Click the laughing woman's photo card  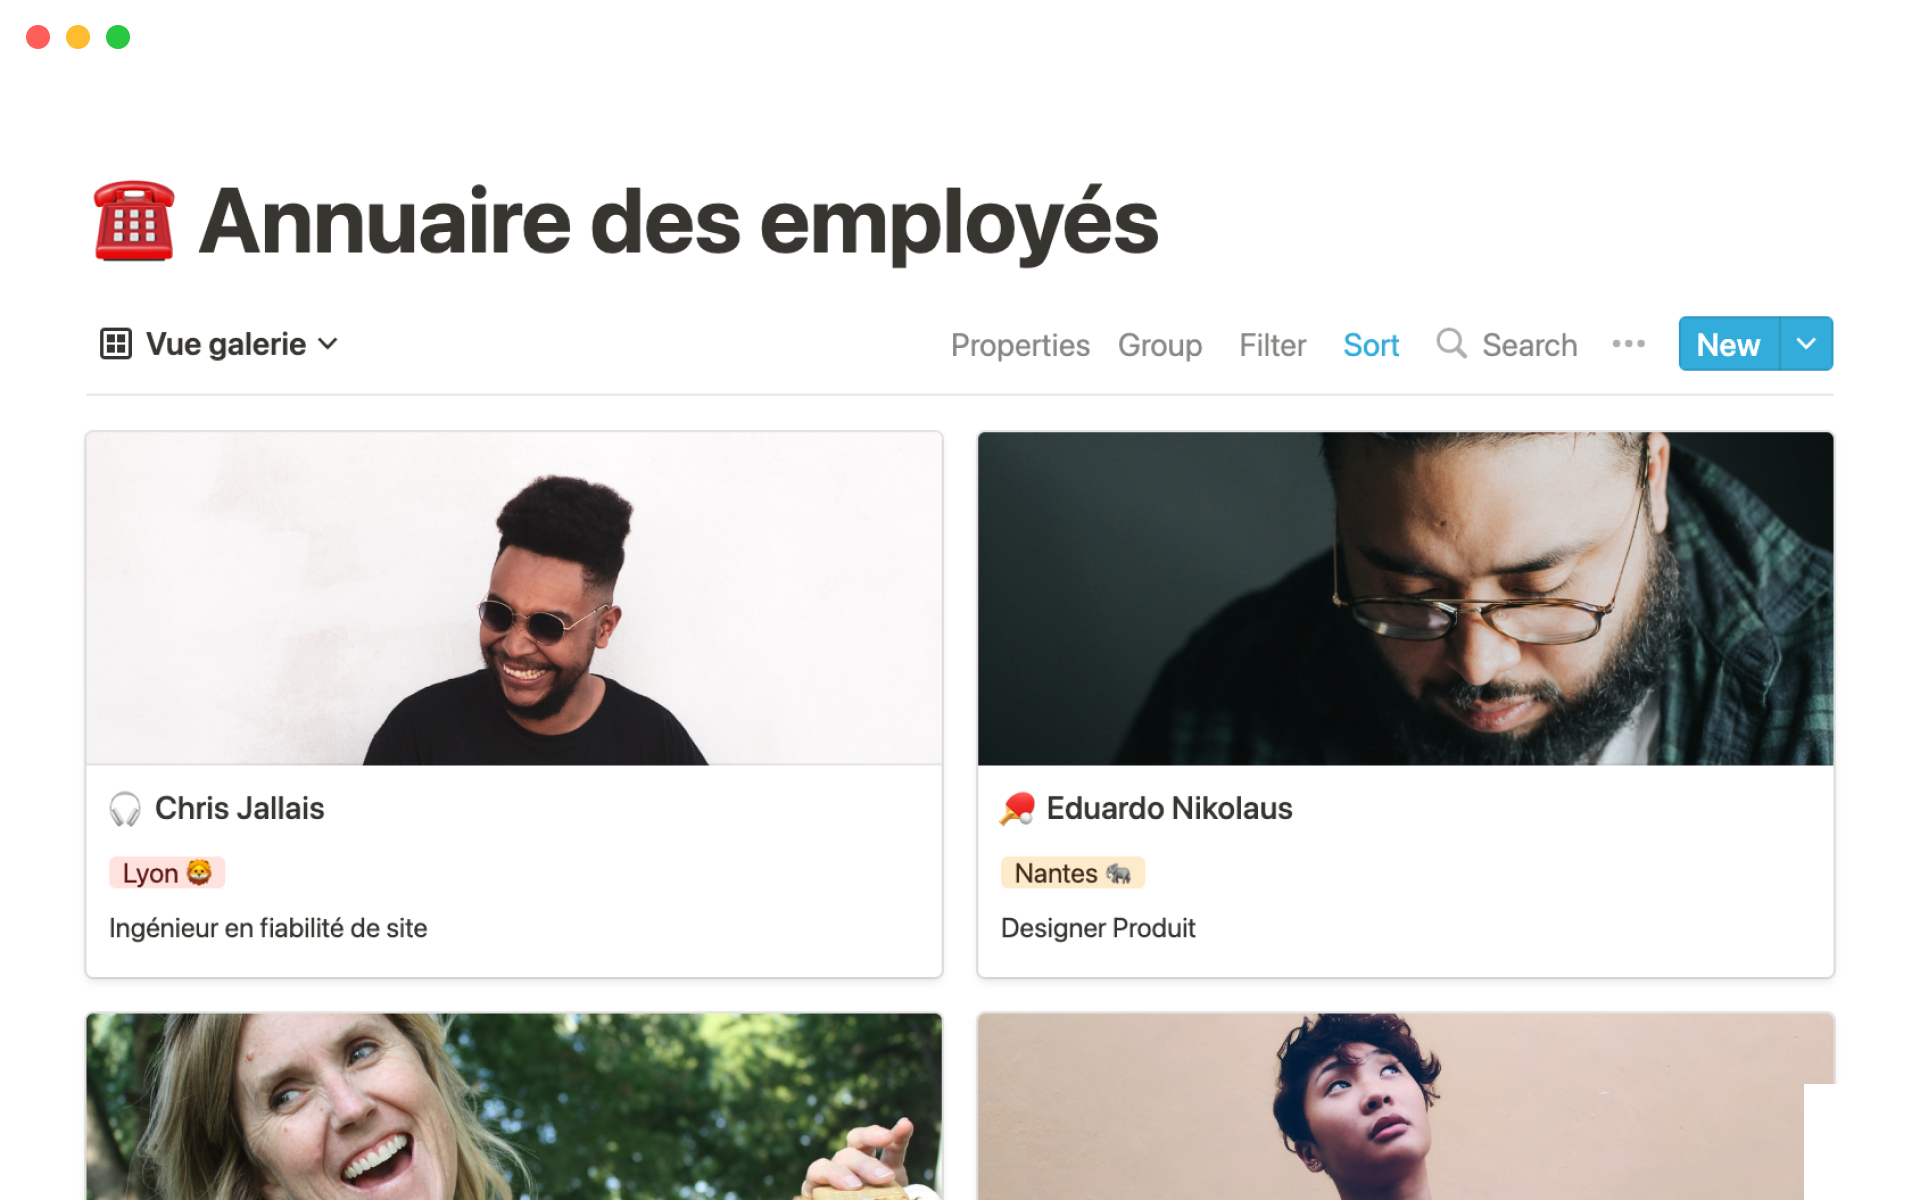click(x=514, y=1106)
